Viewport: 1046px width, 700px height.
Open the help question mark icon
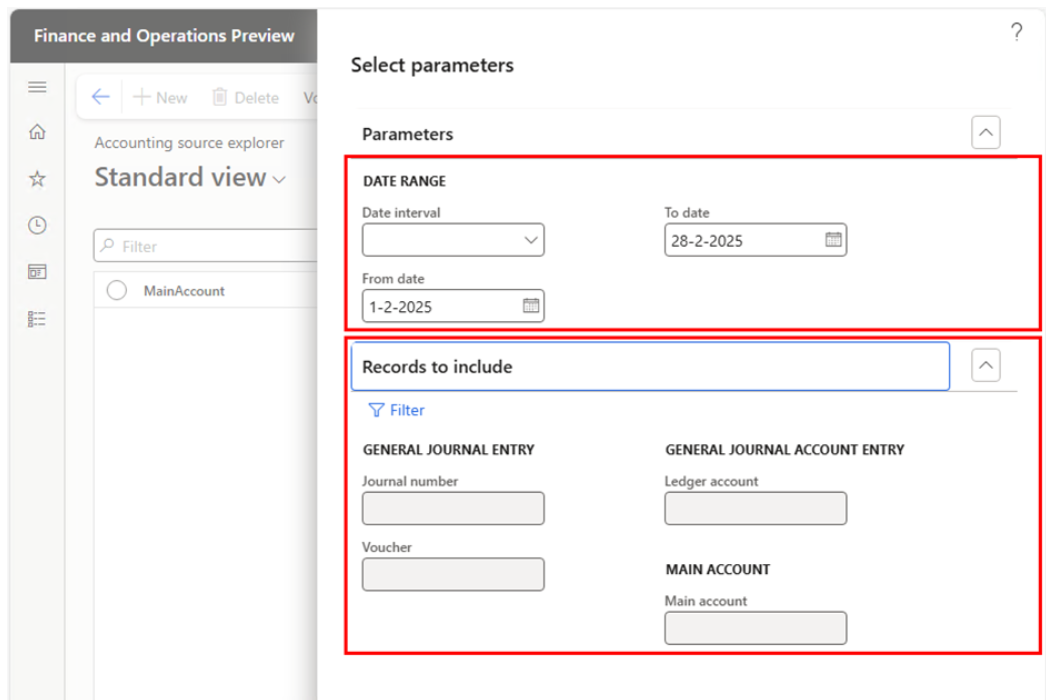point(1016,31)
